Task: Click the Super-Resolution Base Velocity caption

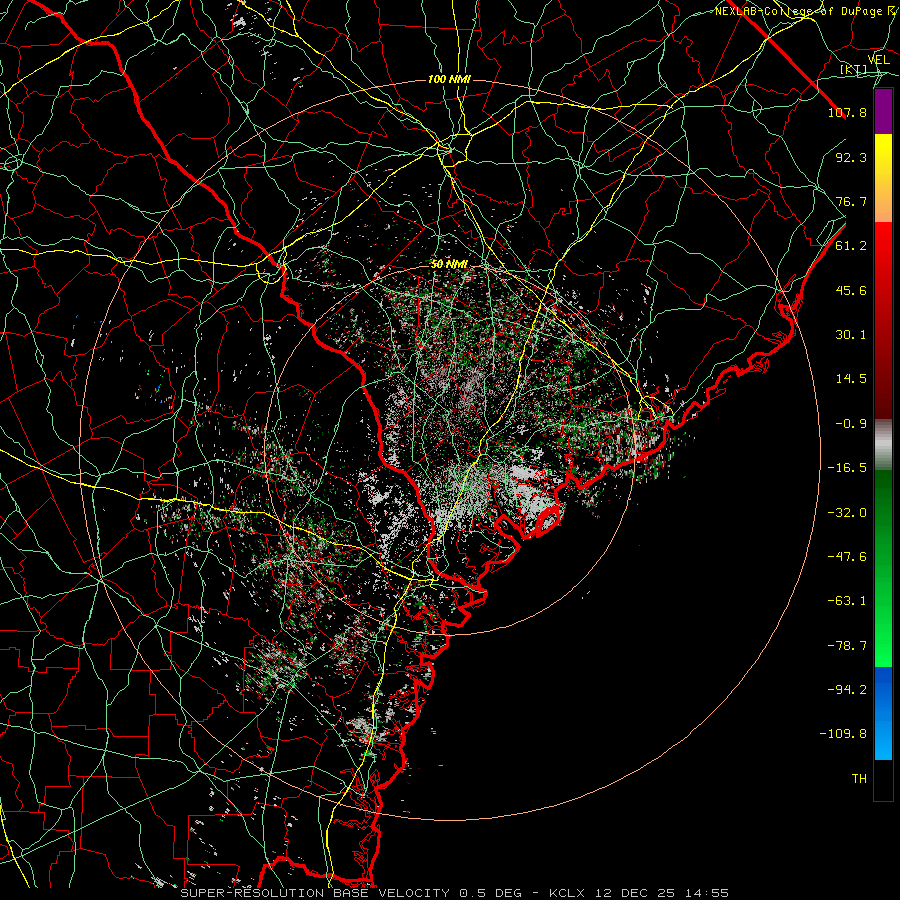Action: tap(455, 893)
